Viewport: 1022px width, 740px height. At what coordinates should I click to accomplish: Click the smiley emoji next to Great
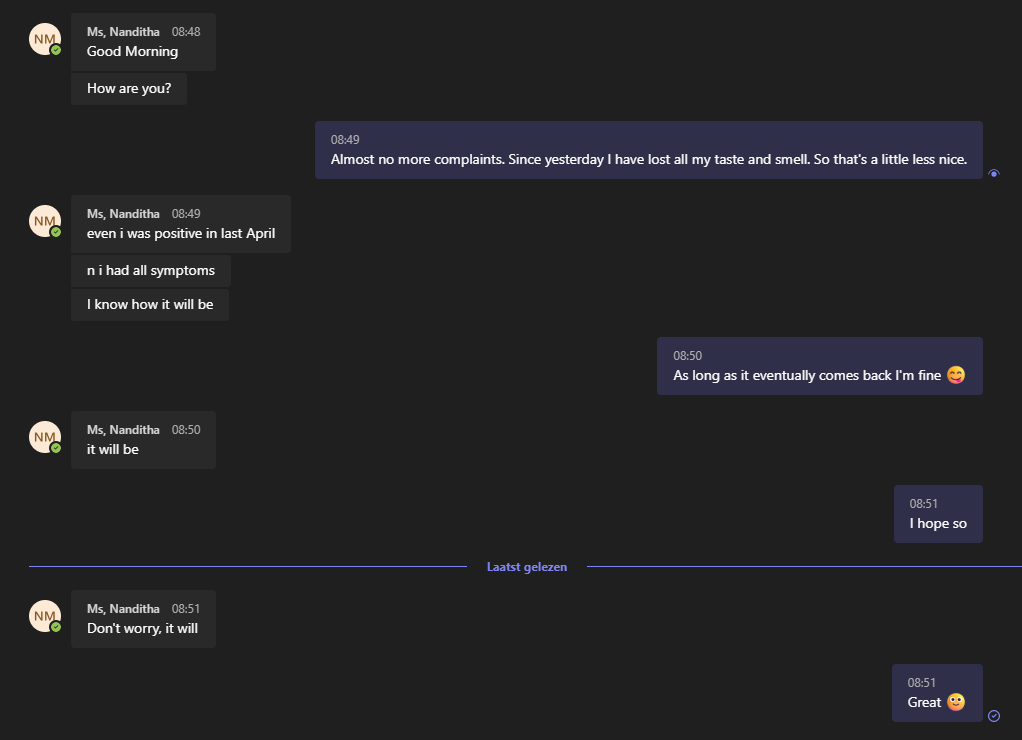point(956,702)
